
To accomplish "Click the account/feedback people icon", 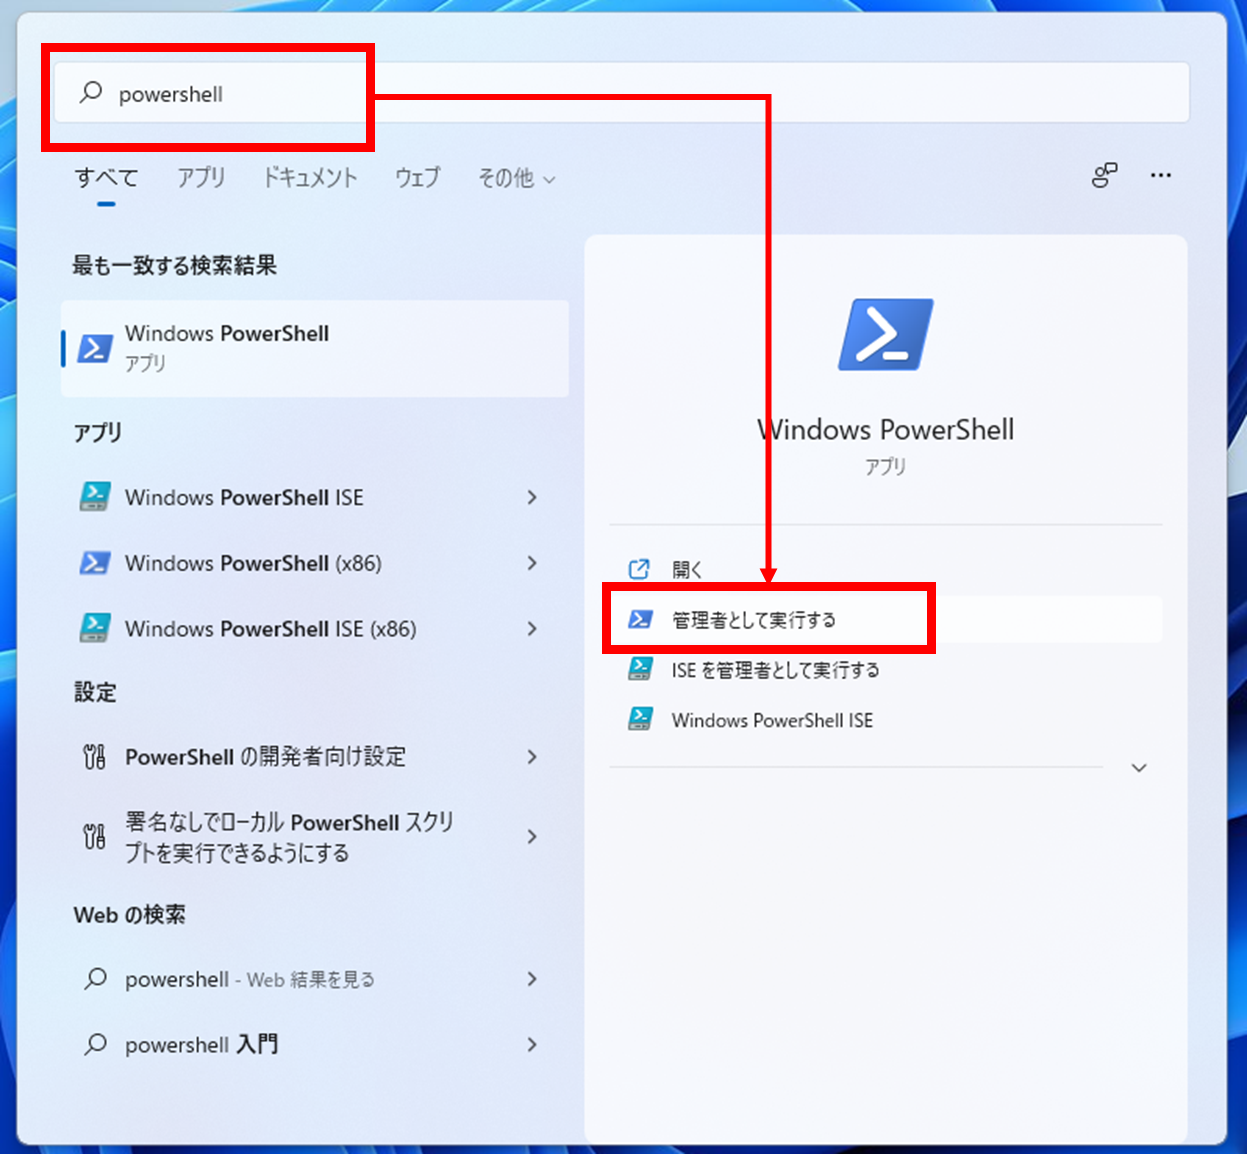I will (x=1104, y=175).
